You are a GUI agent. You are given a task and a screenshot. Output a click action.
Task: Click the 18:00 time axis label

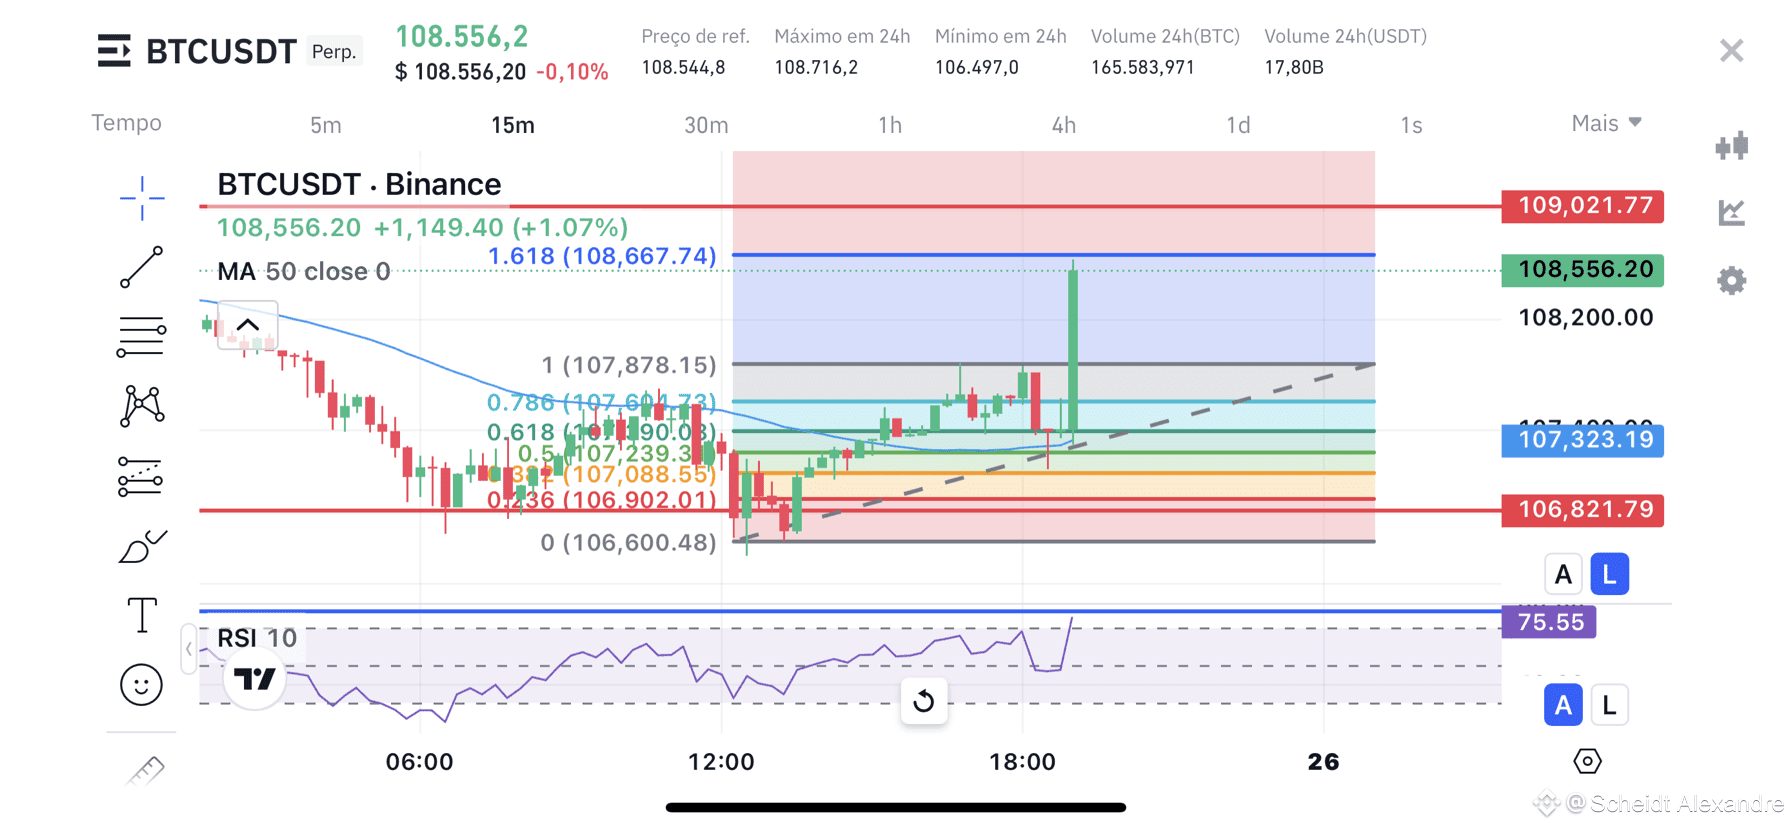coord(1022,762)
